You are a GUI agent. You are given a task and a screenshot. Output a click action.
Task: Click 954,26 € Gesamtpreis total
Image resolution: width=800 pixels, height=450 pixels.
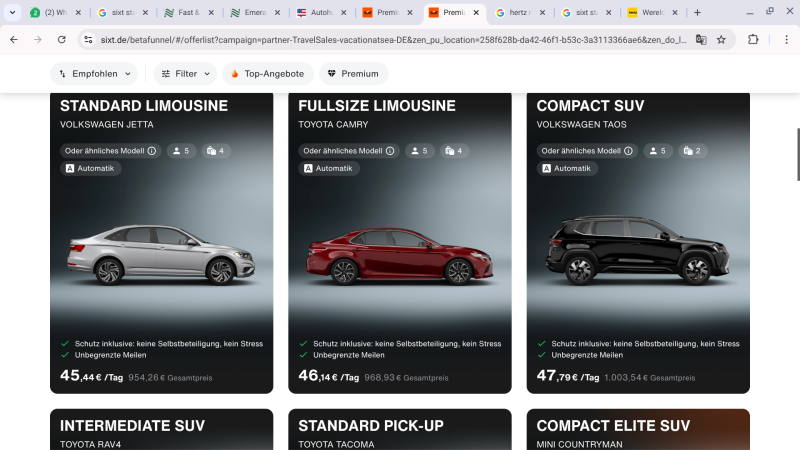170,378
